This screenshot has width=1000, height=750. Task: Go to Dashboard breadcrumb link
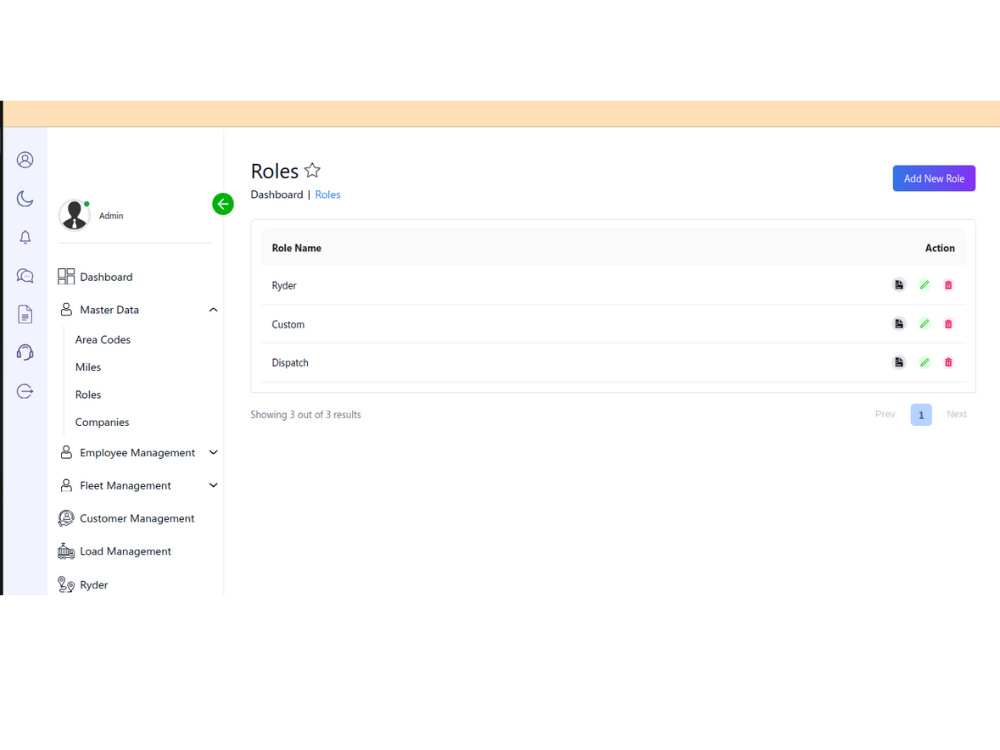click(x=277, y=195)
